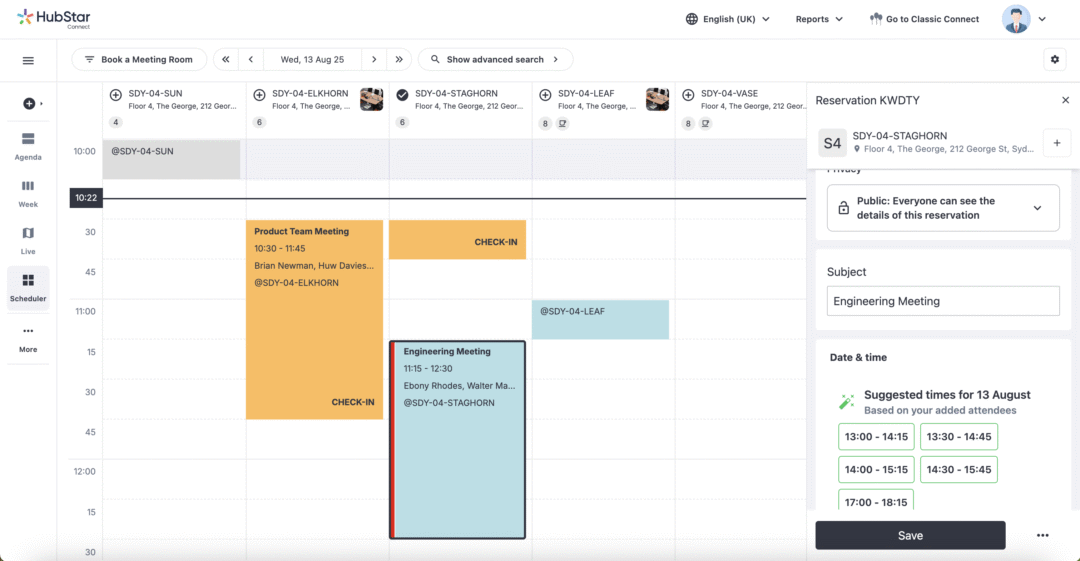Open the English (UK) language dropdown

(728, 19)
